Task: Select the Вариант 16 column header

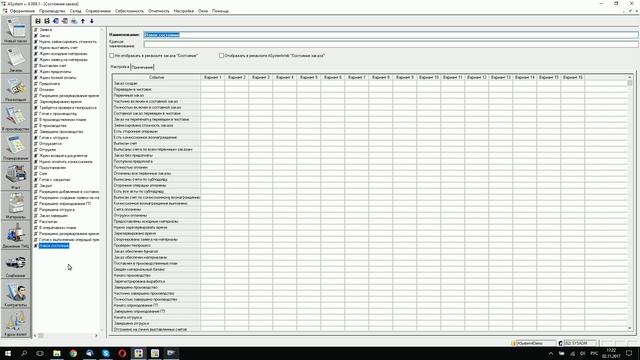Action: pos(573,77)
